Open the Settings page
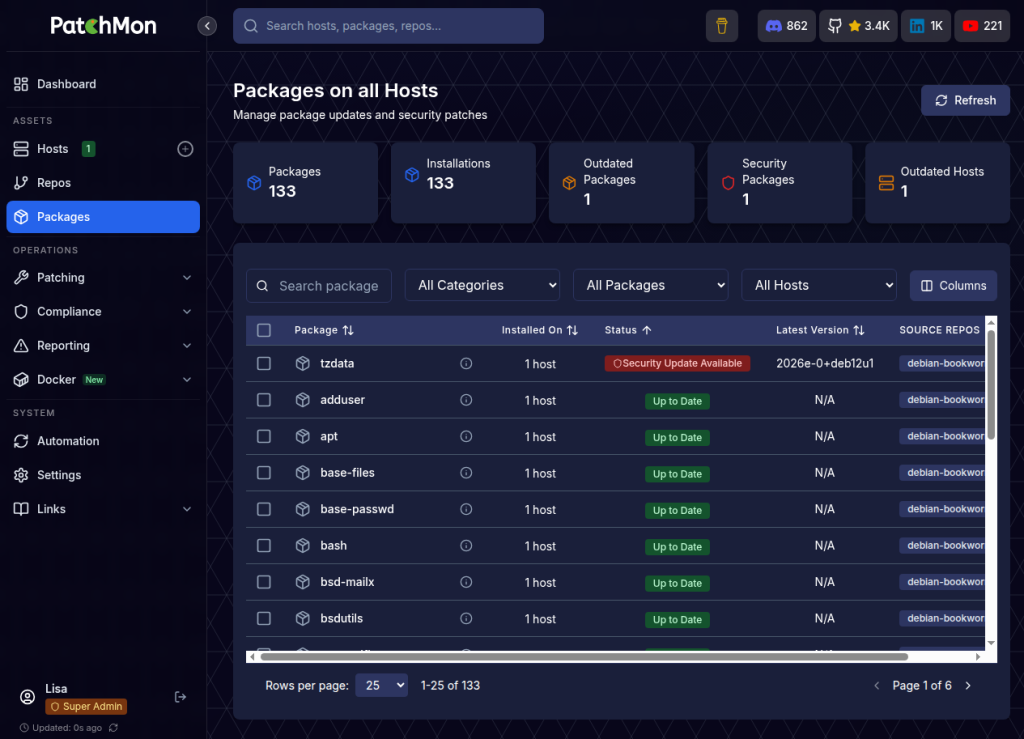Viewport: 1024px width, 739px height. click(x=103, y=475)
